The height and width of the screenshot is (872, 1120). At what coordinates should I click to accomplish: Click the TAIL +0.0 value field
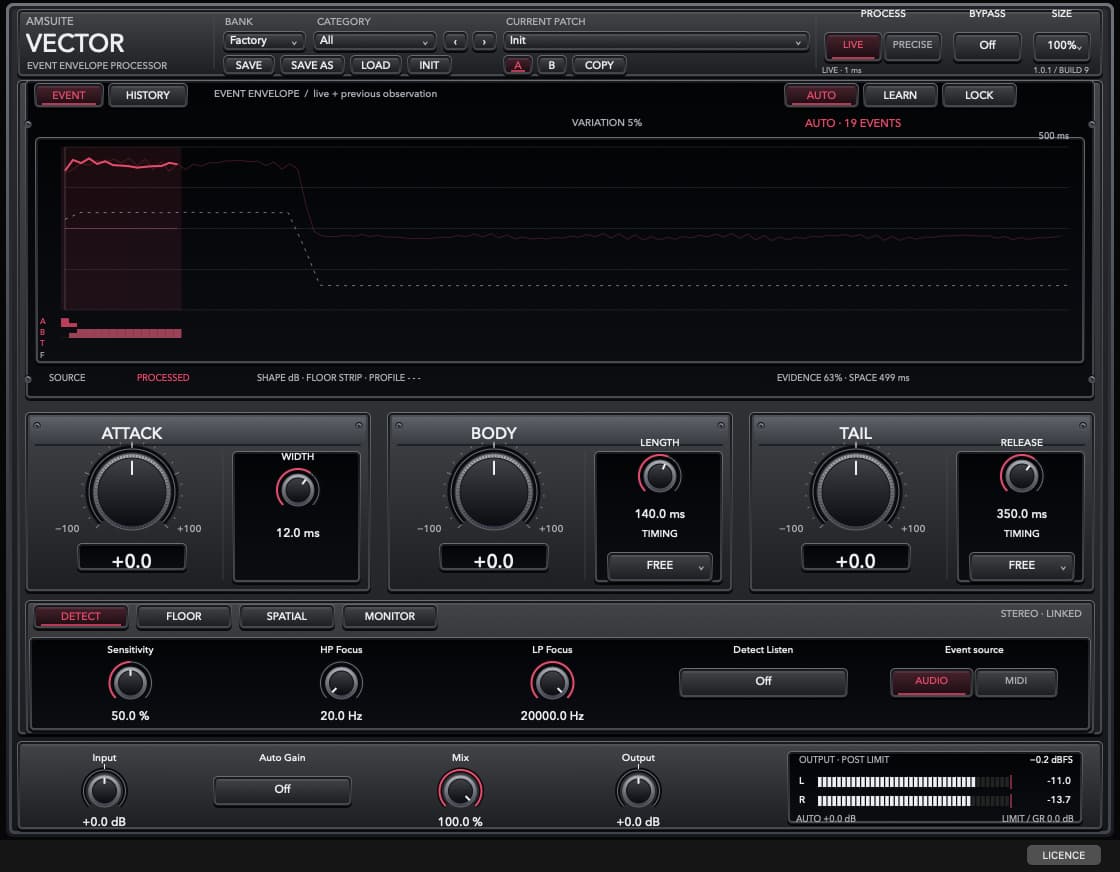(x=856, y=558)
